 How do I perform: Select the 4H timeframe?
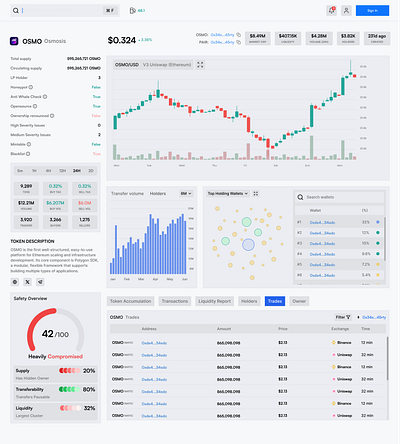pyautogui.click(x=48, y=171)
